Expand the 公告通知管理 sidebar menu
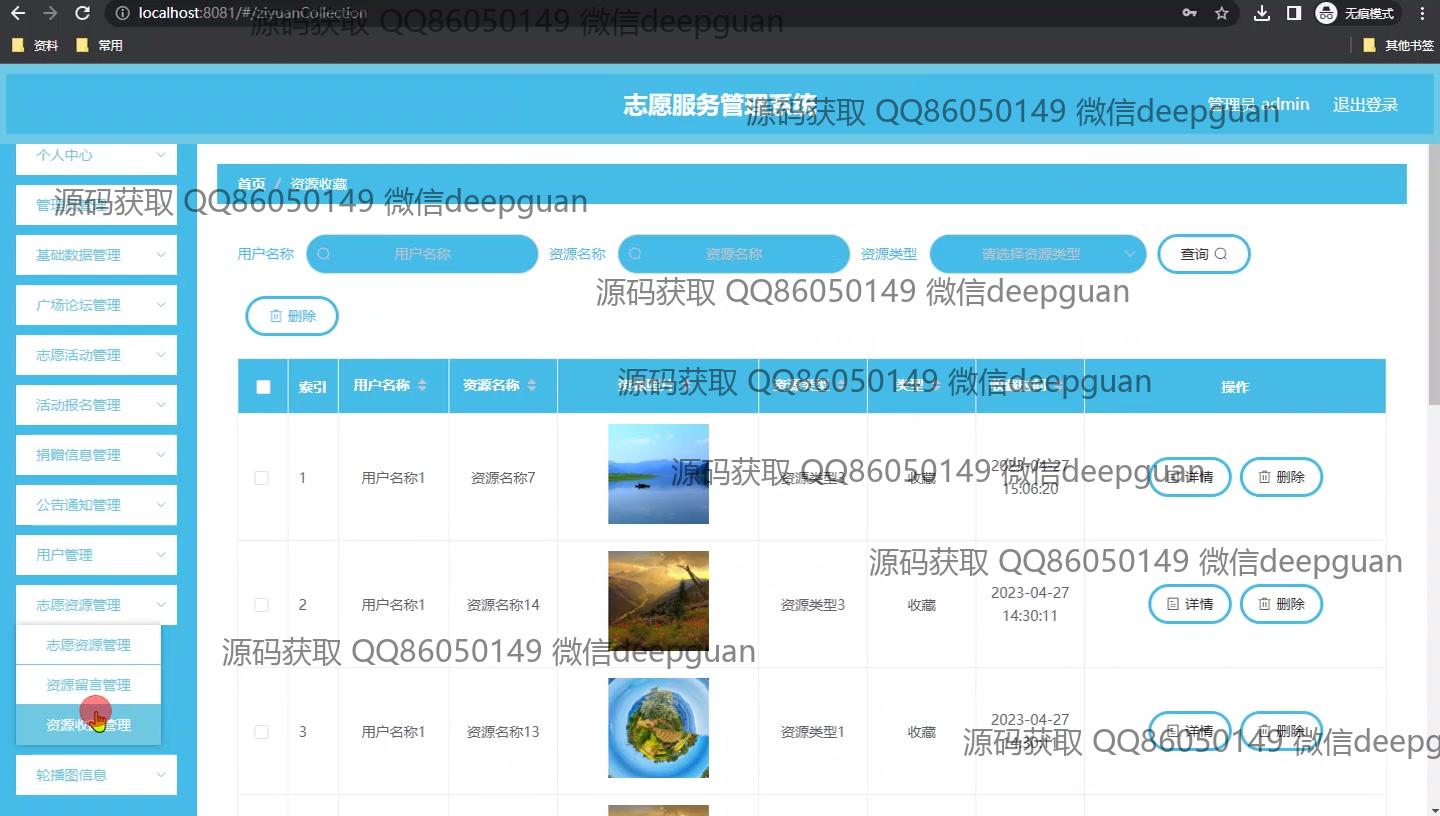This screenshot has width=1440, height=816. point(96,505)
